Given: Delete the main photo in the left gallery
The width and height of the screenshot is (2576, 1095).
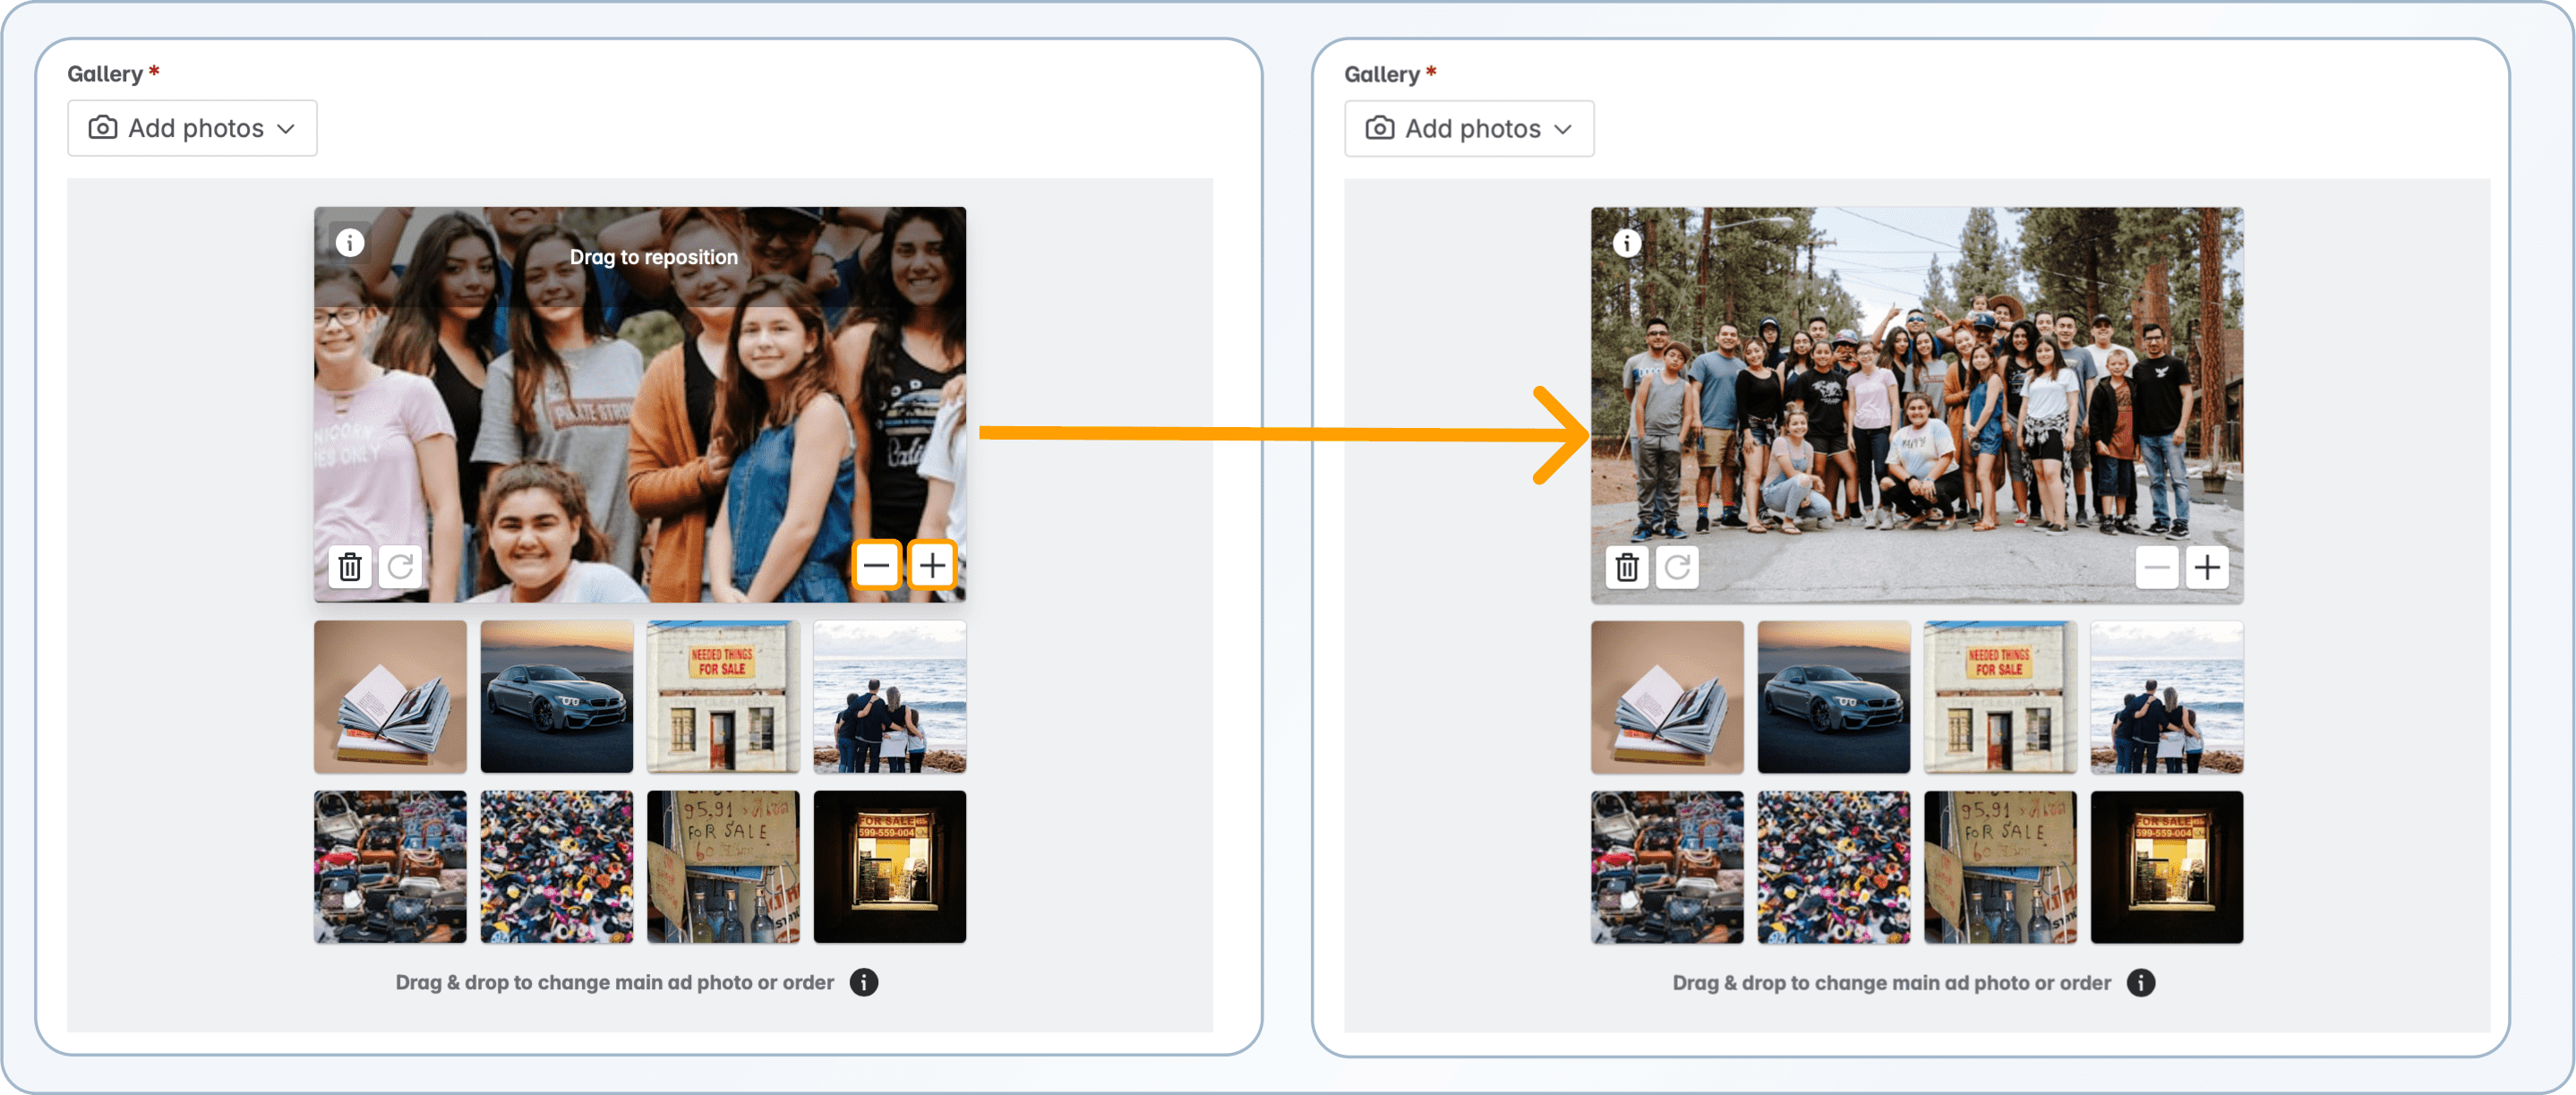Looking at the screenshot, I should pyautogui.click(x=349, y=566).
